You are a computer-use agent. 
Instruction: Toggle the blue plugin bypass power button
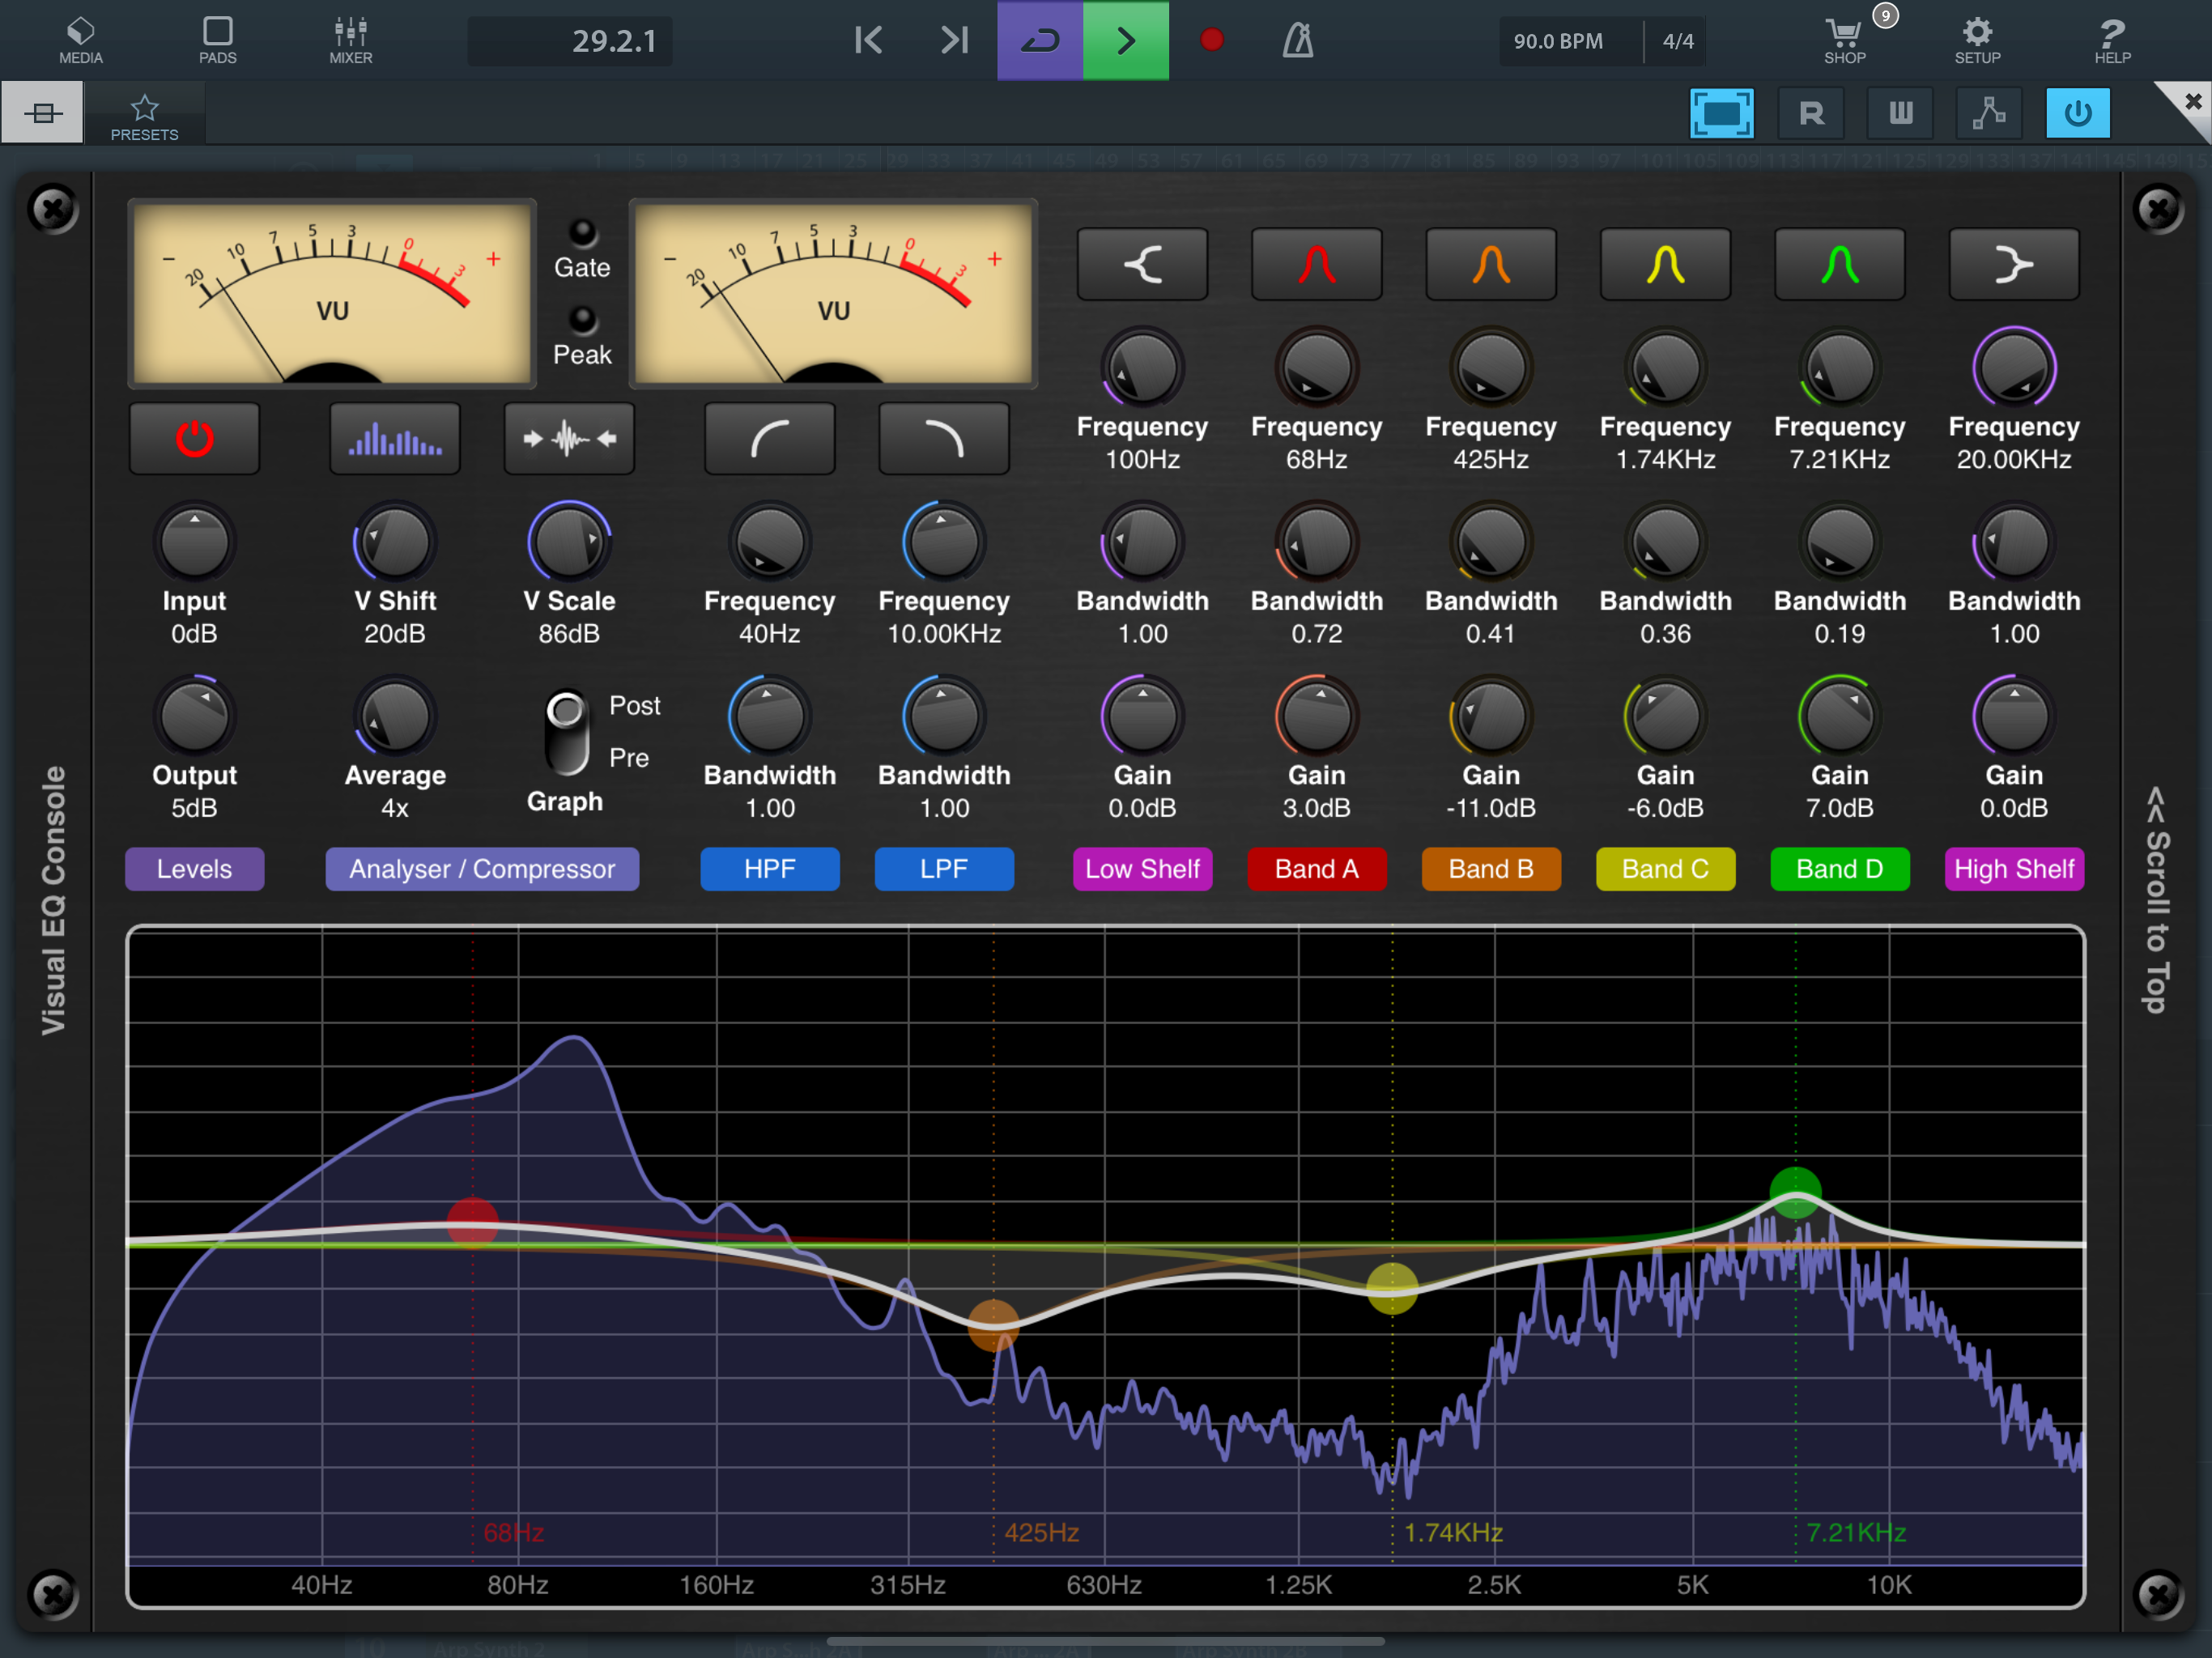(2077, 113)
